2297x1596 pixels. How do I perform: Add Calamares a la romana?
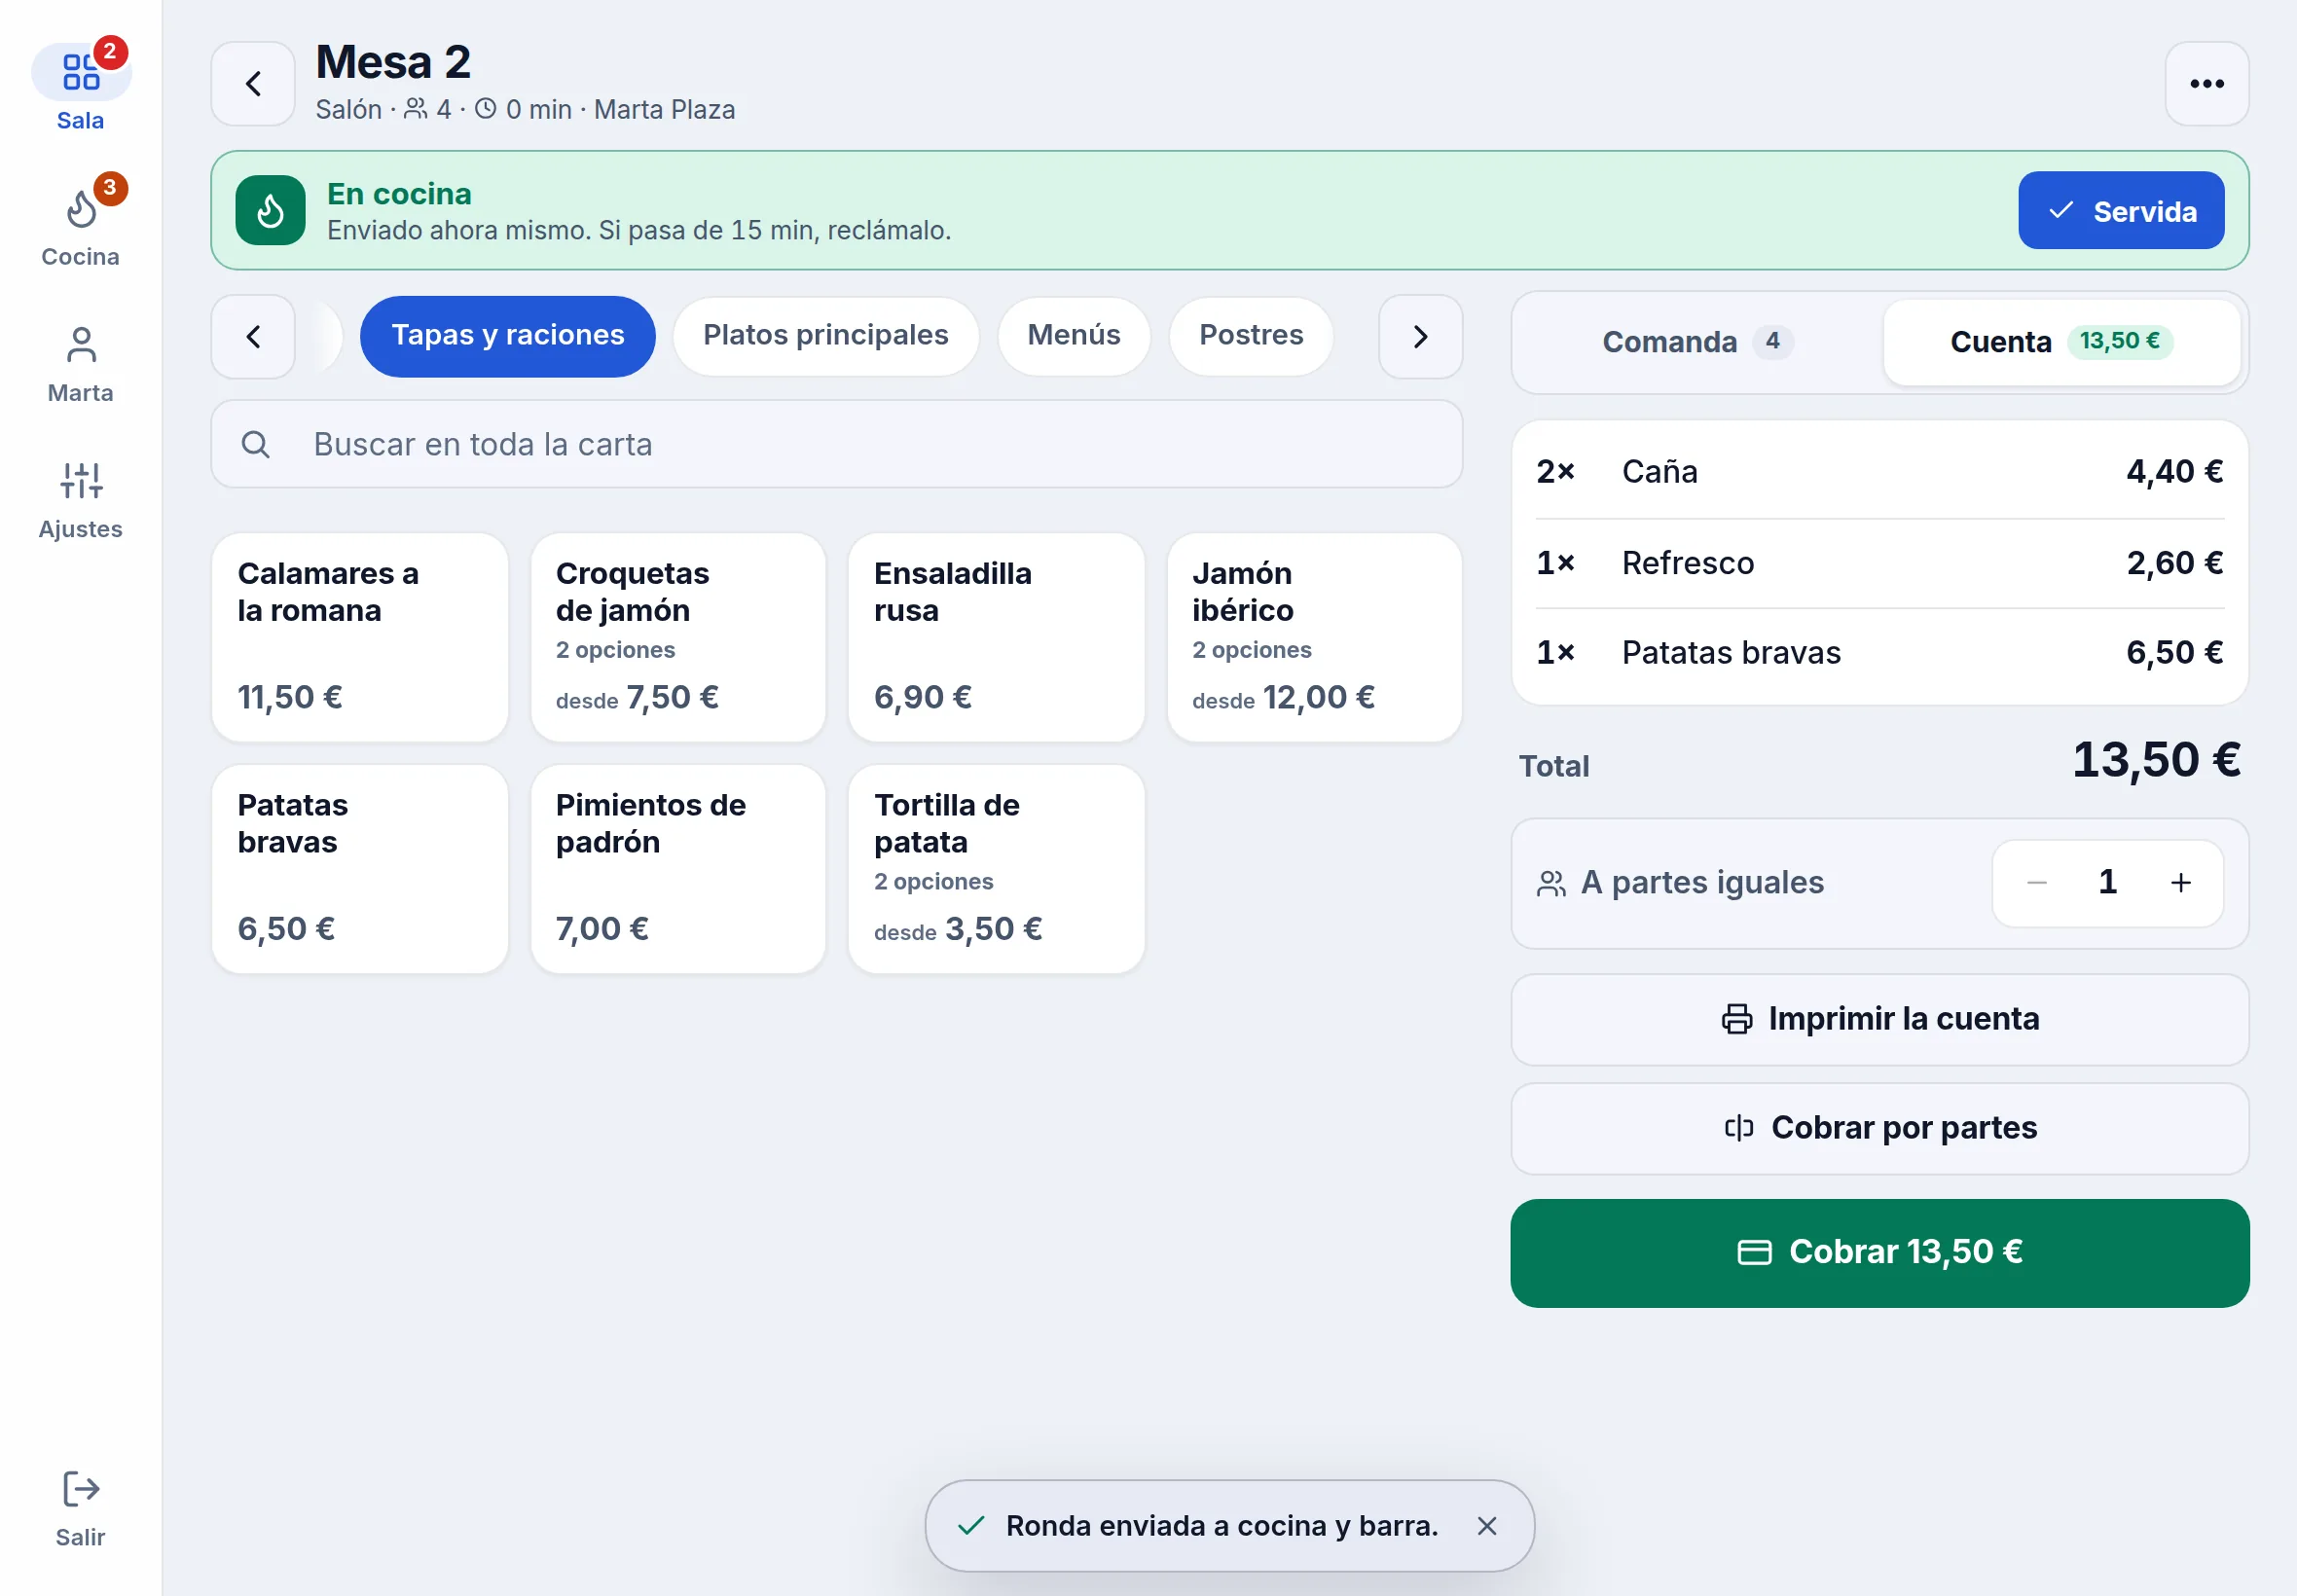[x=359, y=637]
